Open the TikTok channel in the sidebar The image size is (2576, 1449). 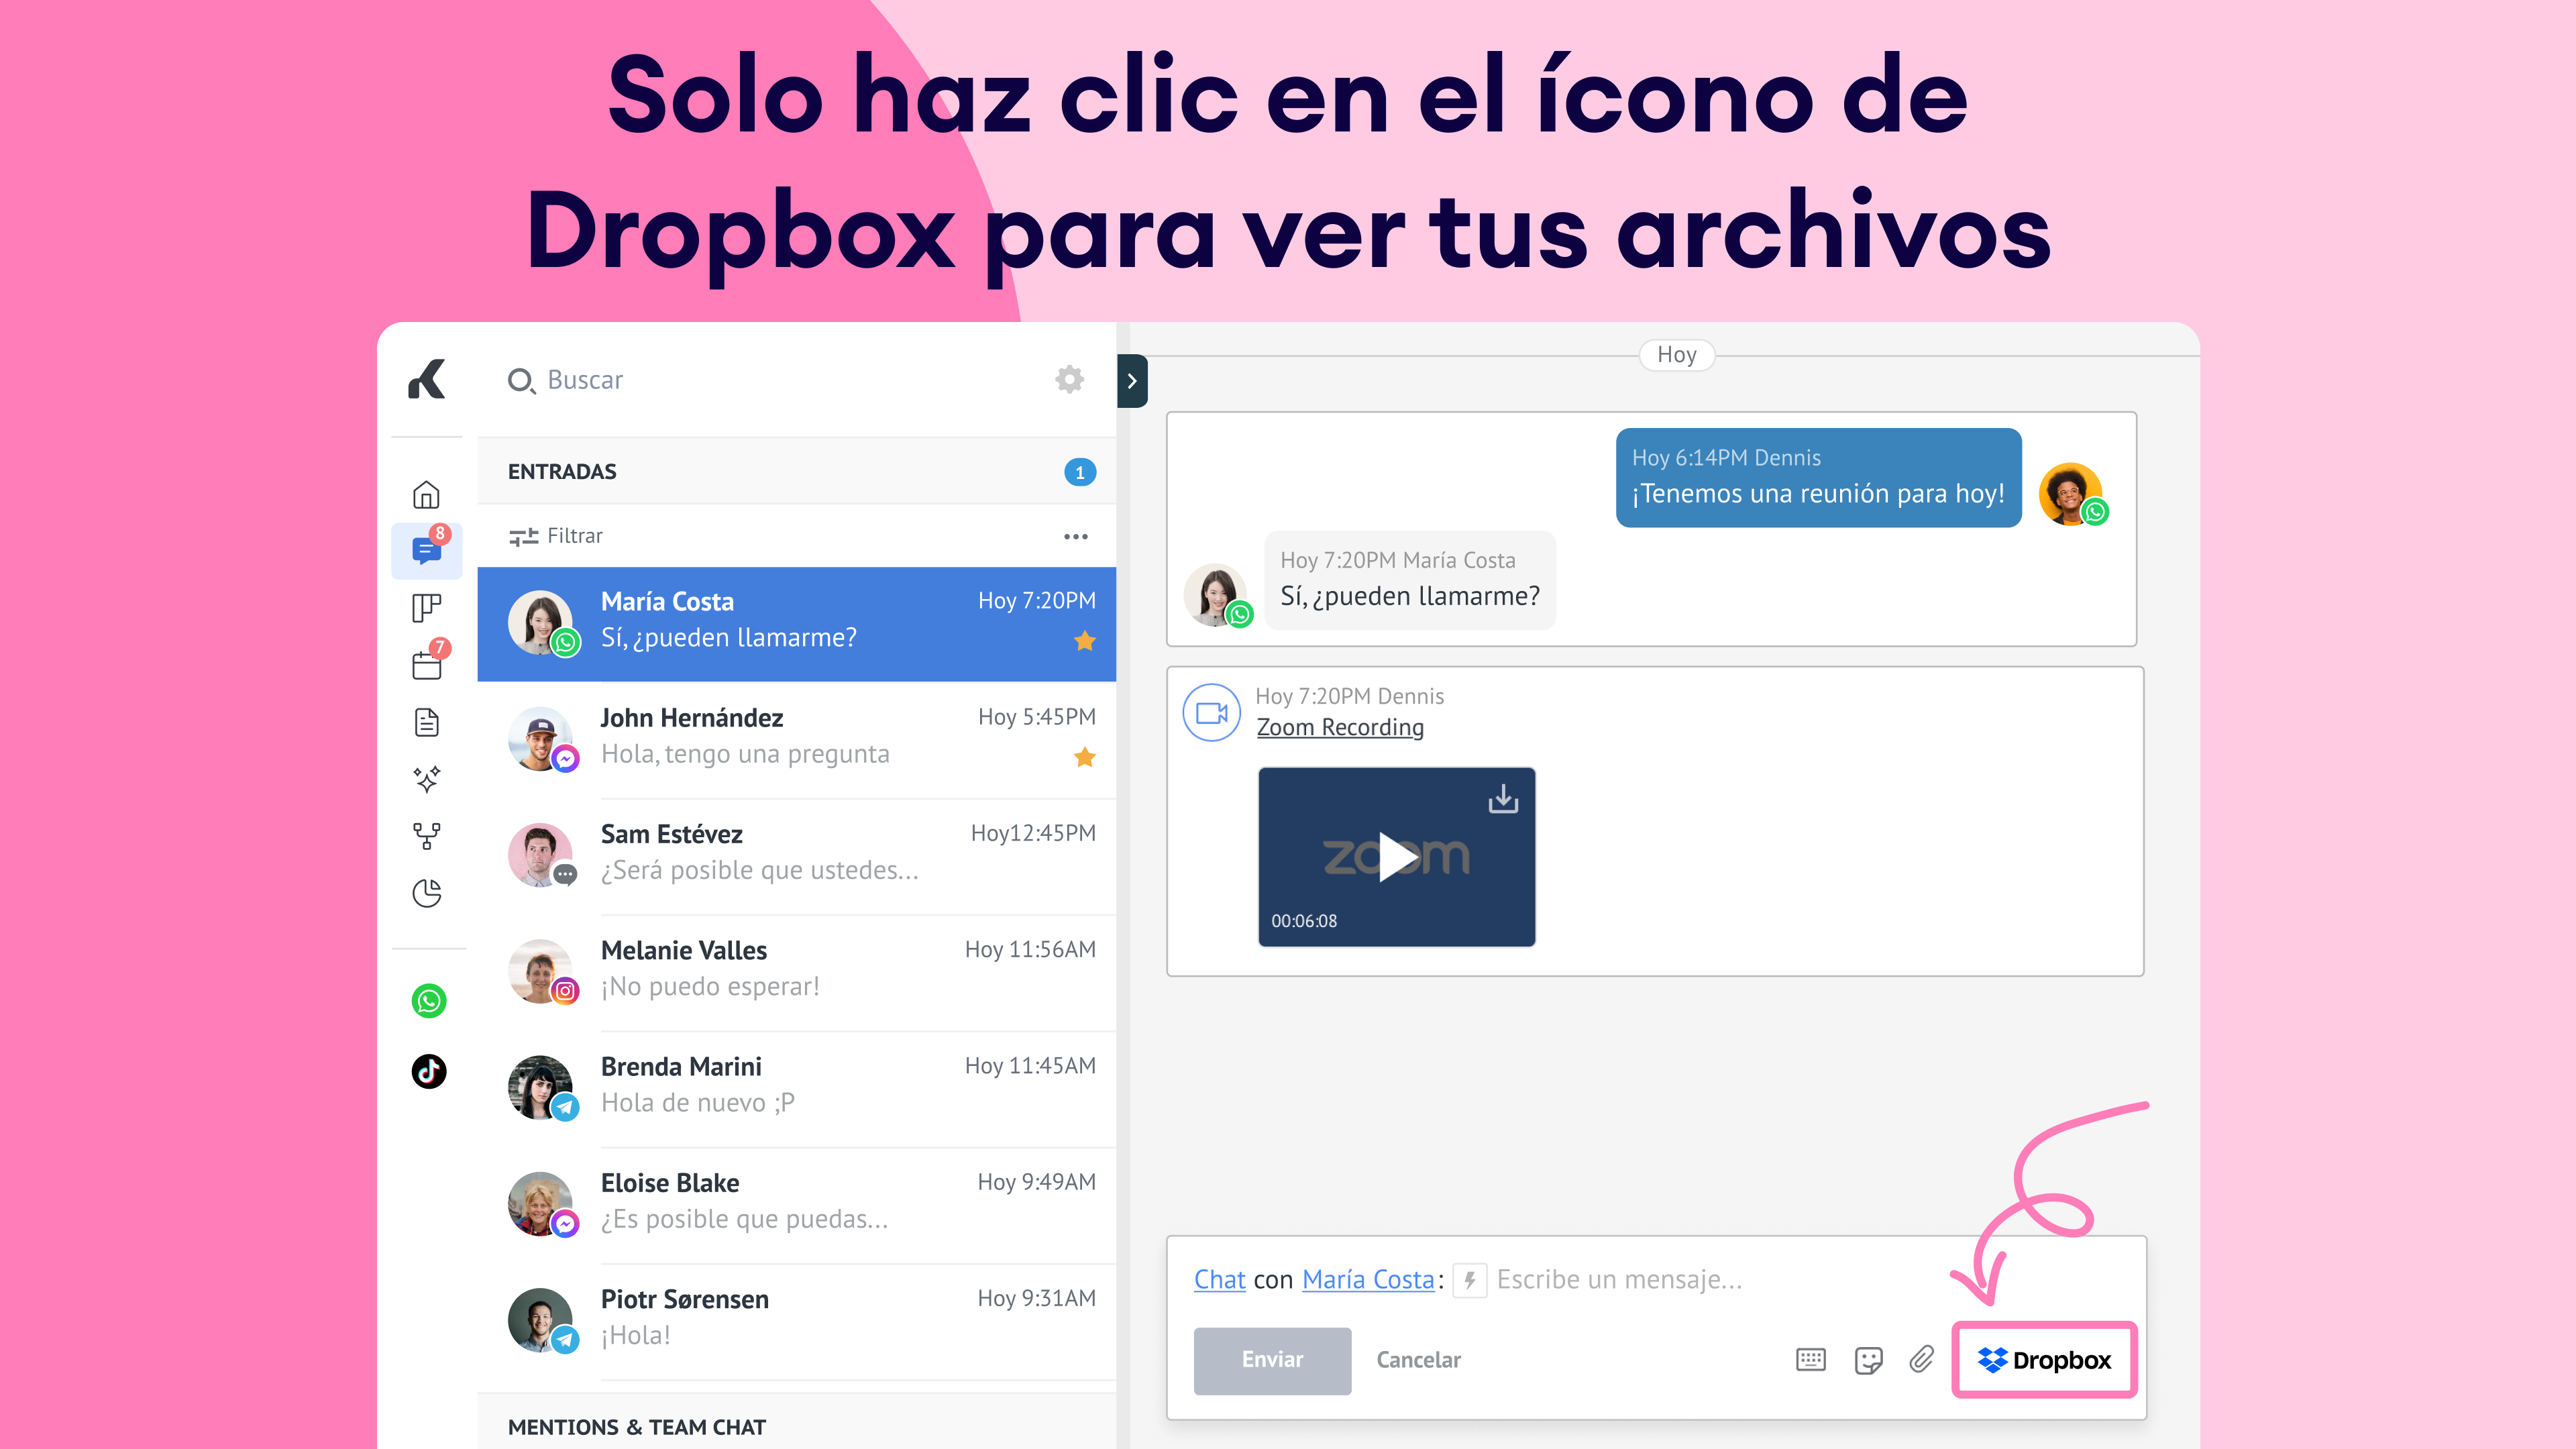tap(428, 1071)
